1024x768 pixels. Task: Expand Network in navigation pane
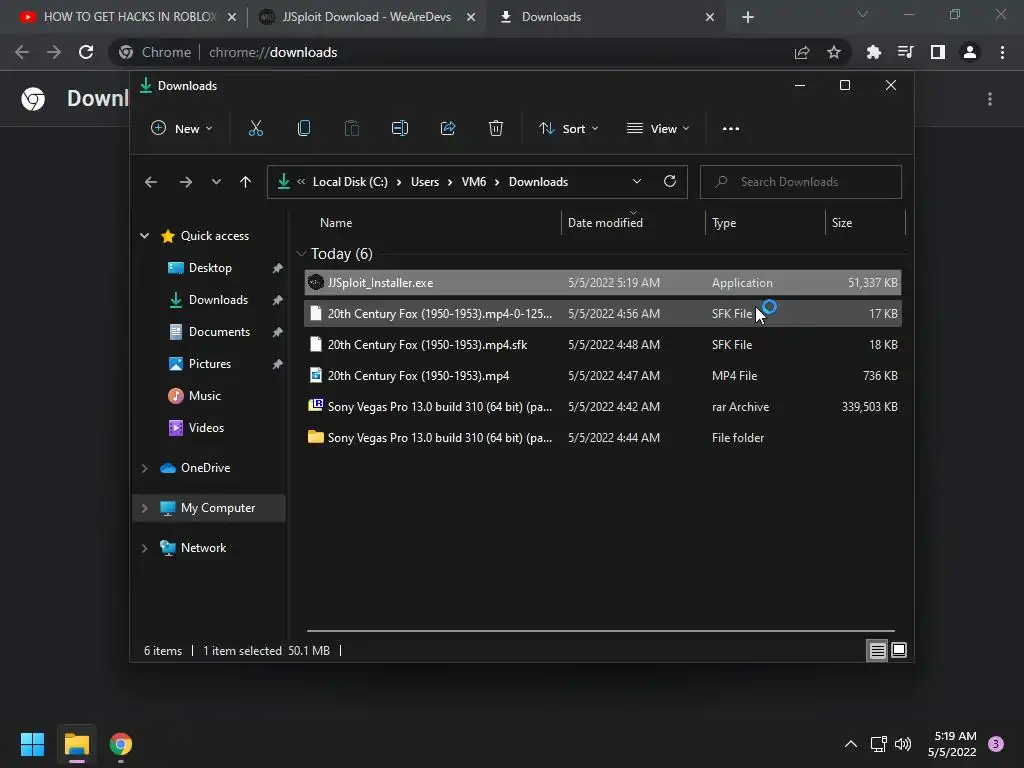tap(144, 548)
